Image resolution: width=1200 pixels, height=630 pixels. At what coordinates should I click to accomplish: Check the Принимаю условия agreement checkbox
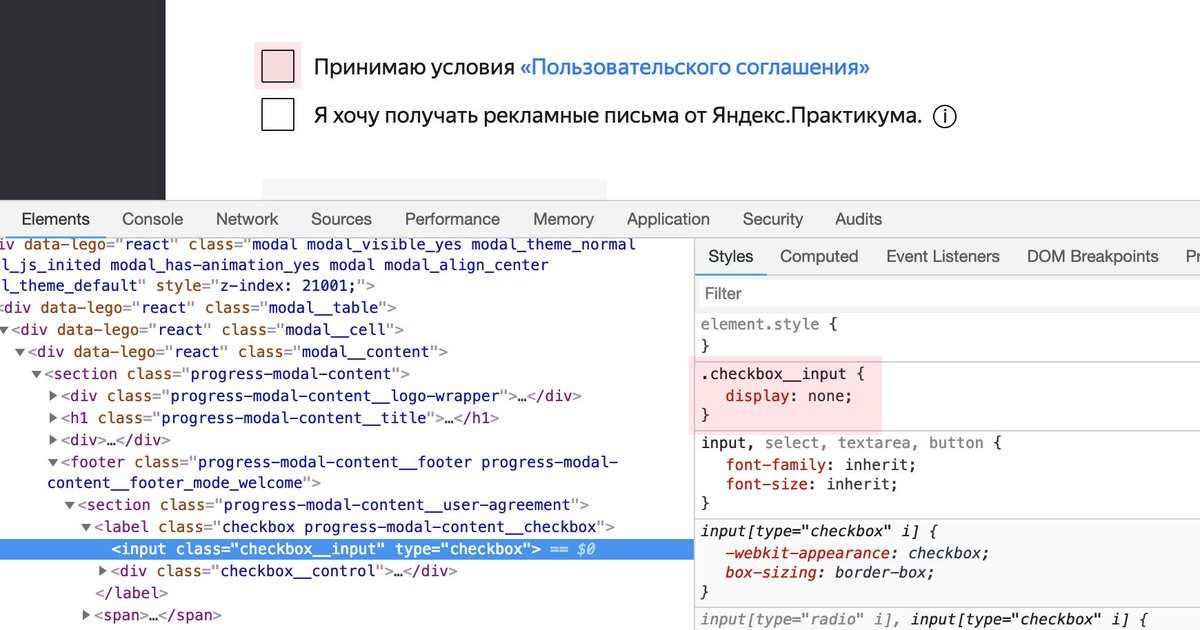278,66
